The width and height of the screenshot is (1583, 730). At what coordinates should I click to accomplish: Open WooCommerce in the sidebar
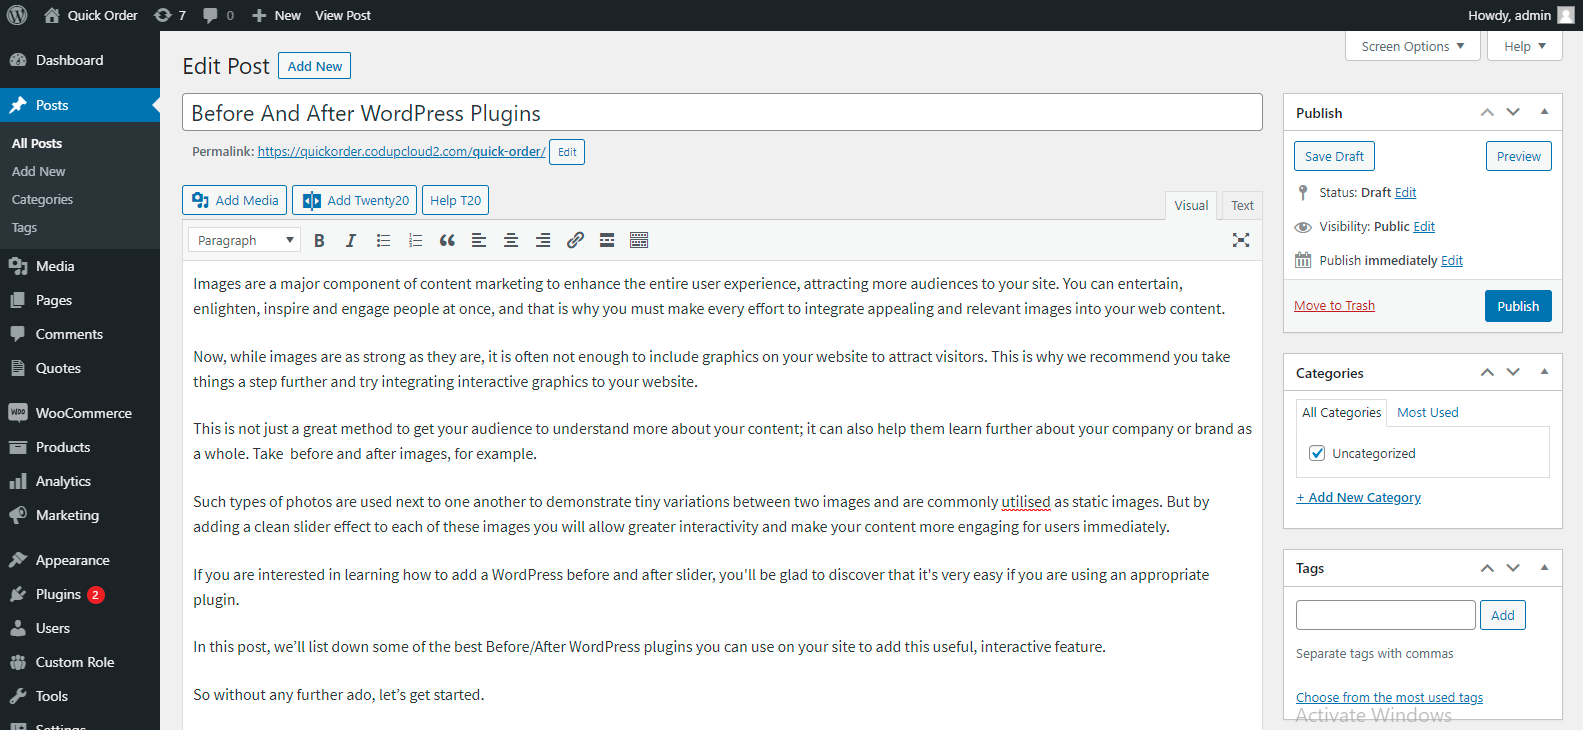point(80,413)
